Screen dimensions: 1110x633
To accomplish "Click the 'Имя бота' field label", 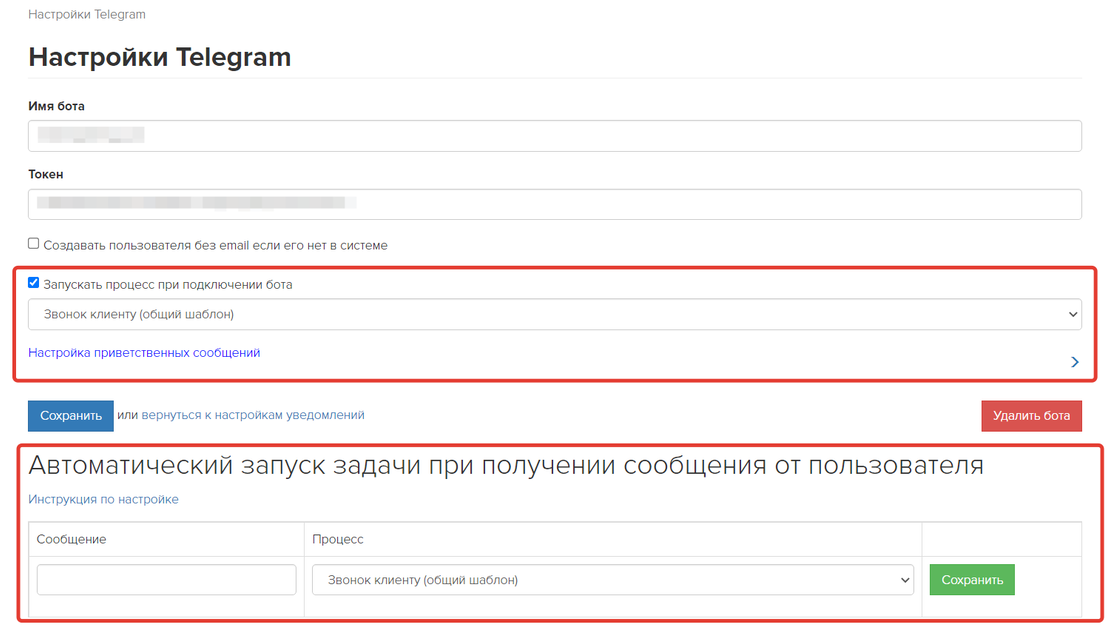I will [57, 106].
